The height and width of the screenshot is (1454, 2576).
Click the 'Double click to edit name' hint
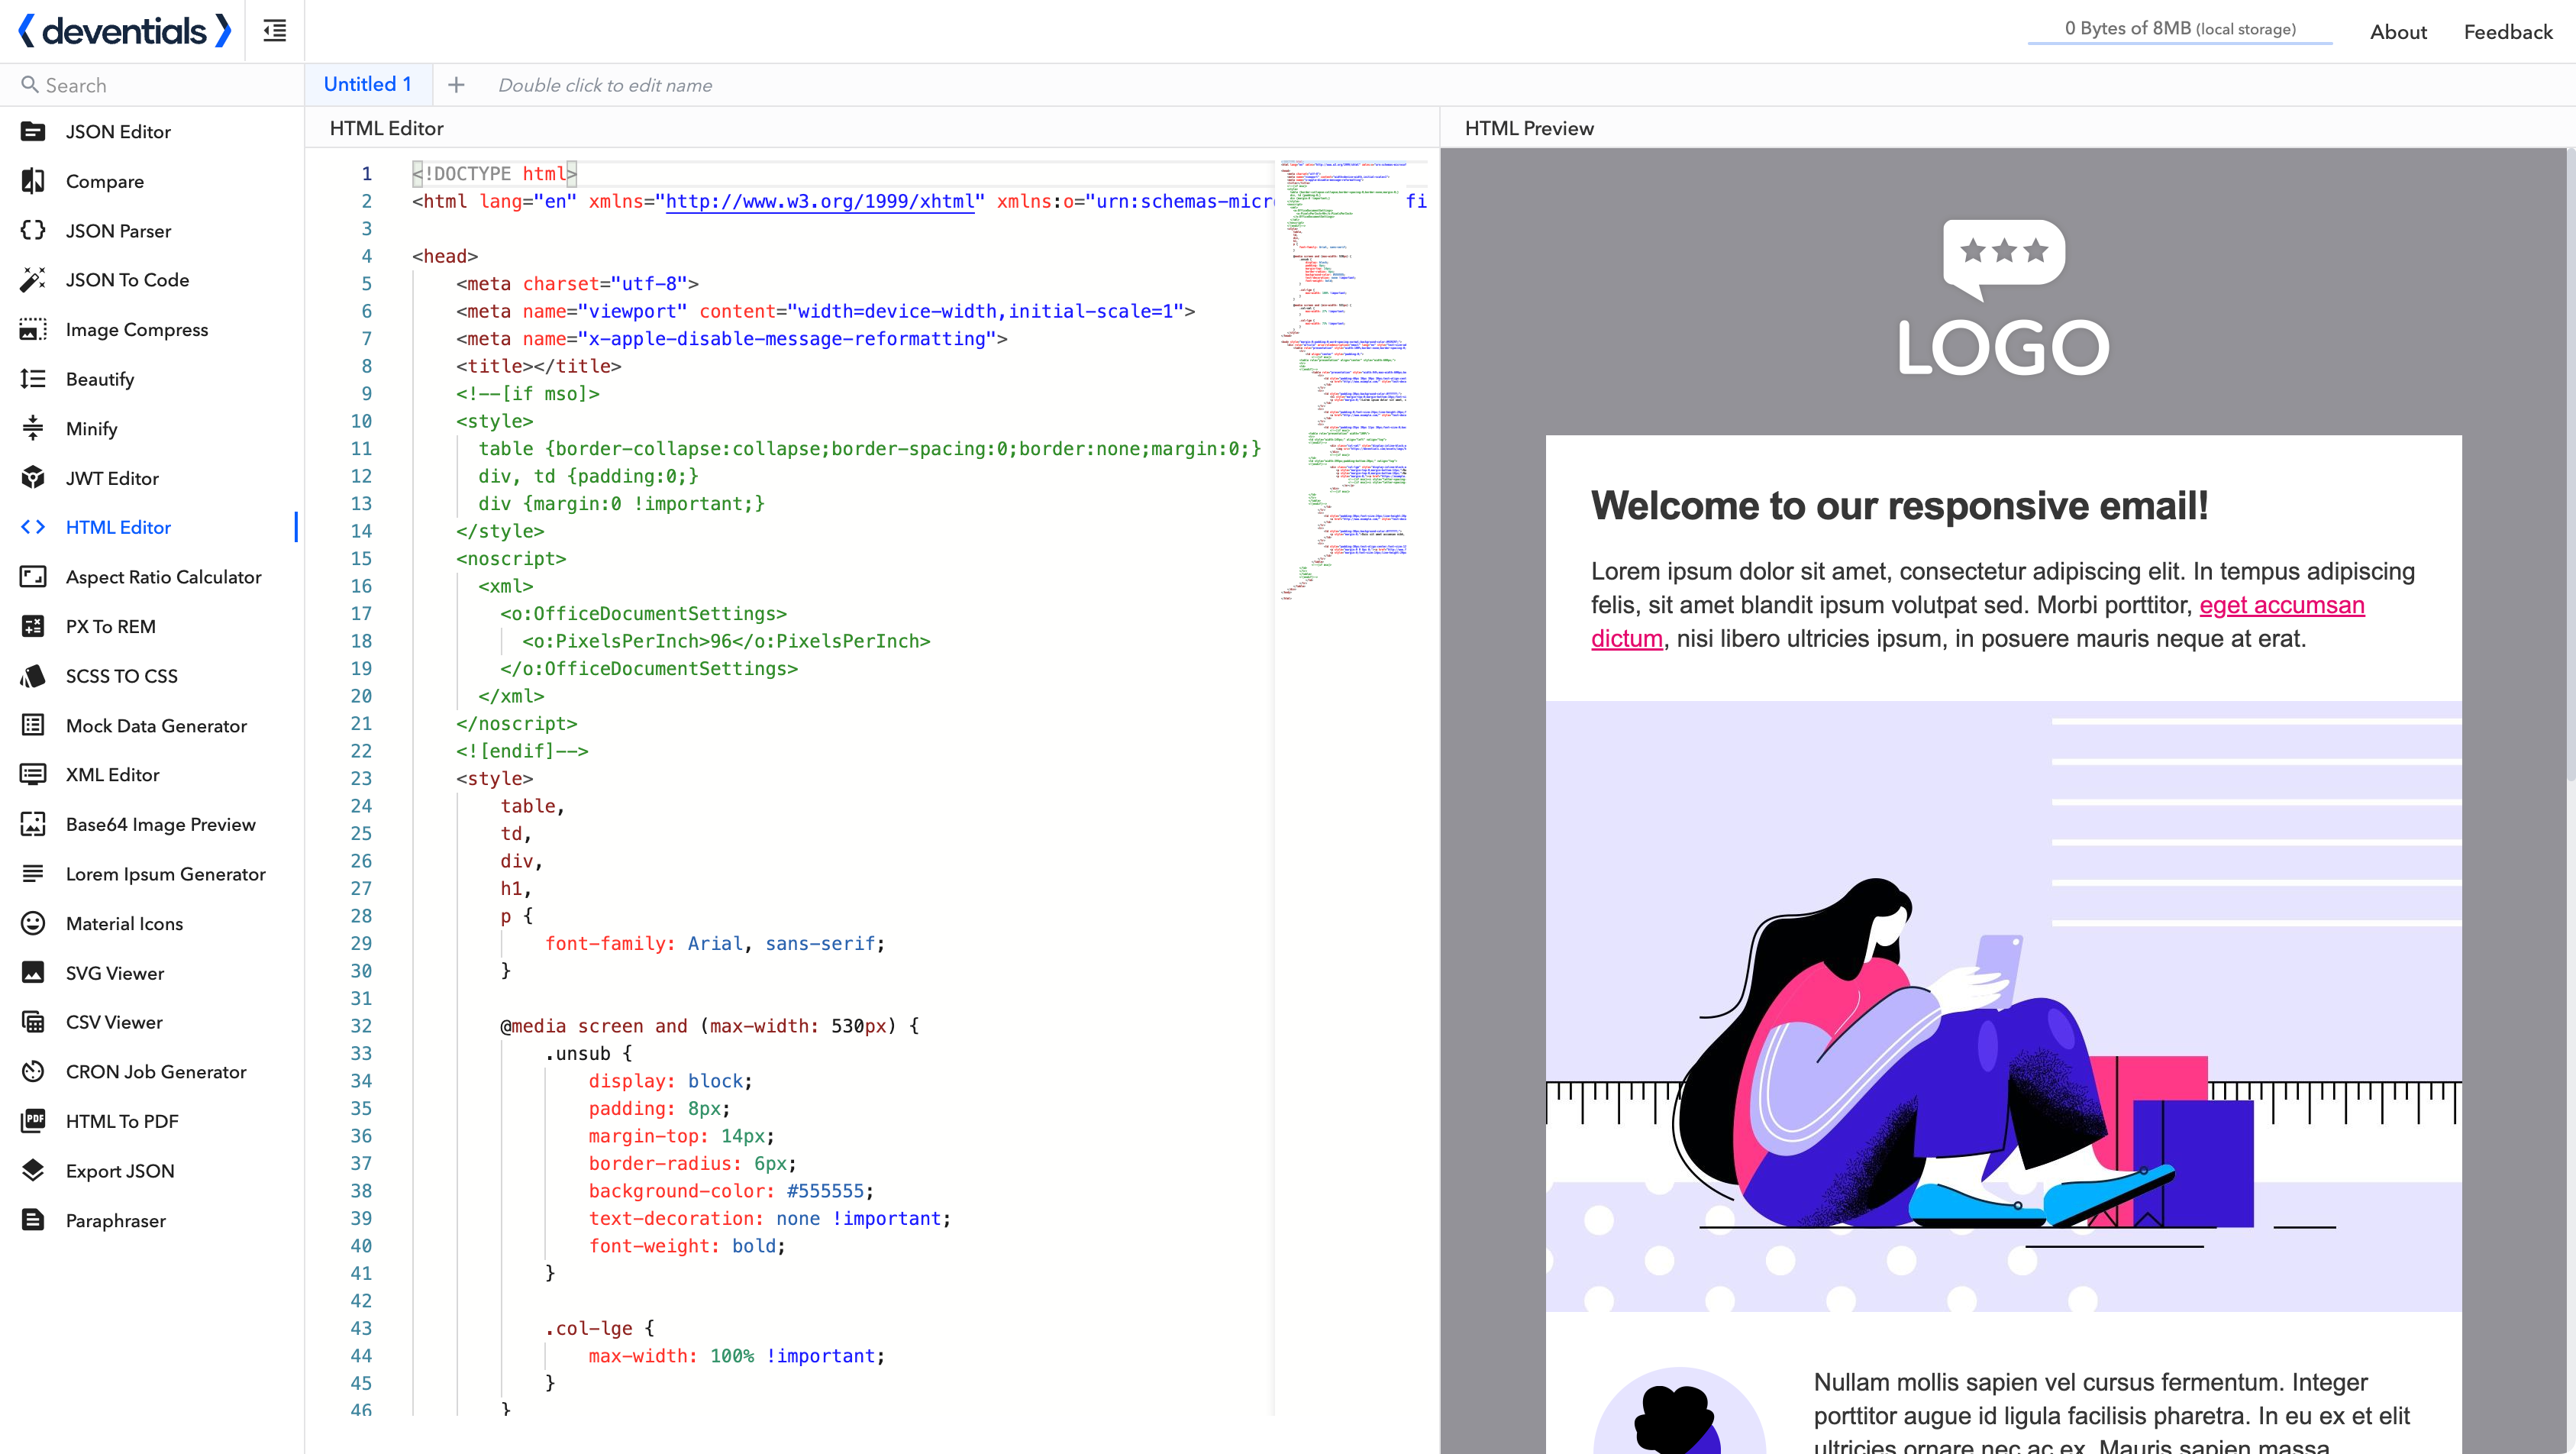coord(605,85)
